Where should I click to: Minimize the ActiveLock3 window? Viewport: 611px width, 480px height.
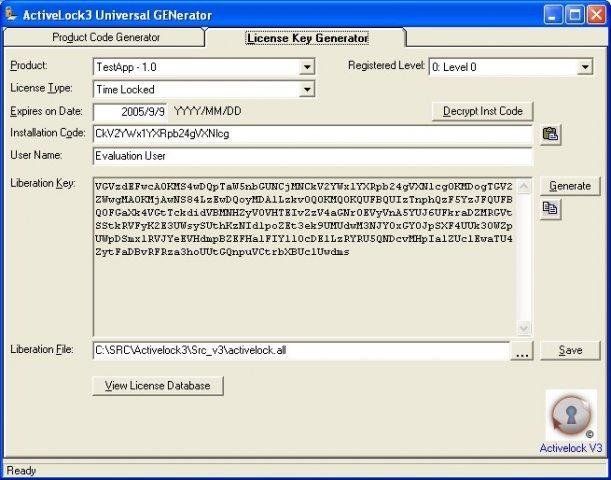click(553, 15)
